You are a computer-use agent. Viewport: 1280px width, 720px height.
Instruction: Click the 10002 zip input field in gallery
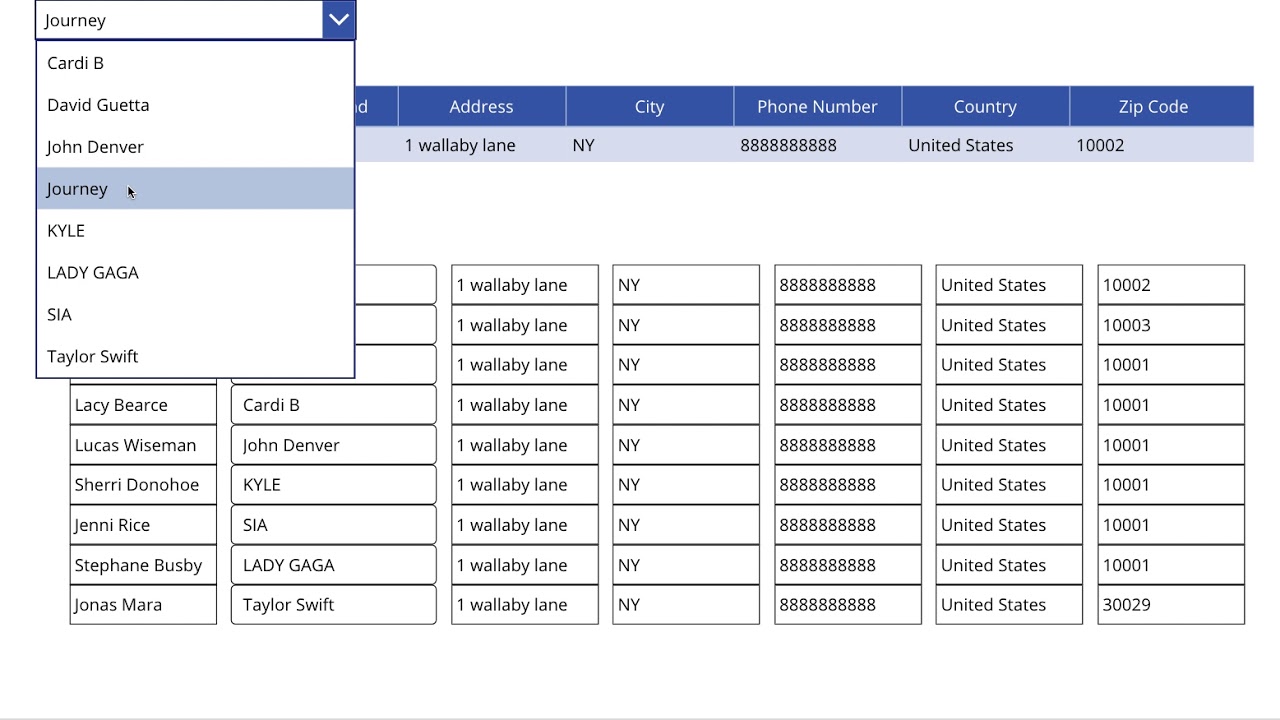1171,285
